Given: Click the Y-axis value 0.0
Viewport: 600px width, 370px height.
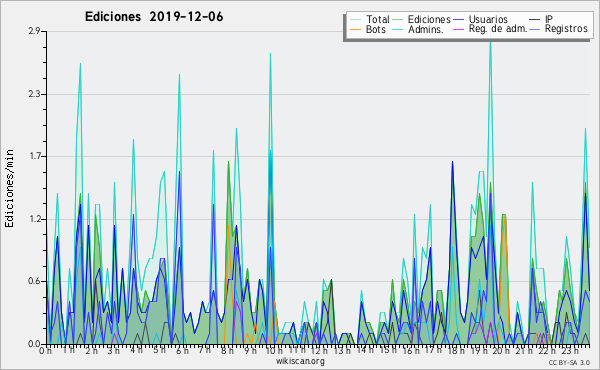Looking at the screenshot, I should click(x=34, y=344).
